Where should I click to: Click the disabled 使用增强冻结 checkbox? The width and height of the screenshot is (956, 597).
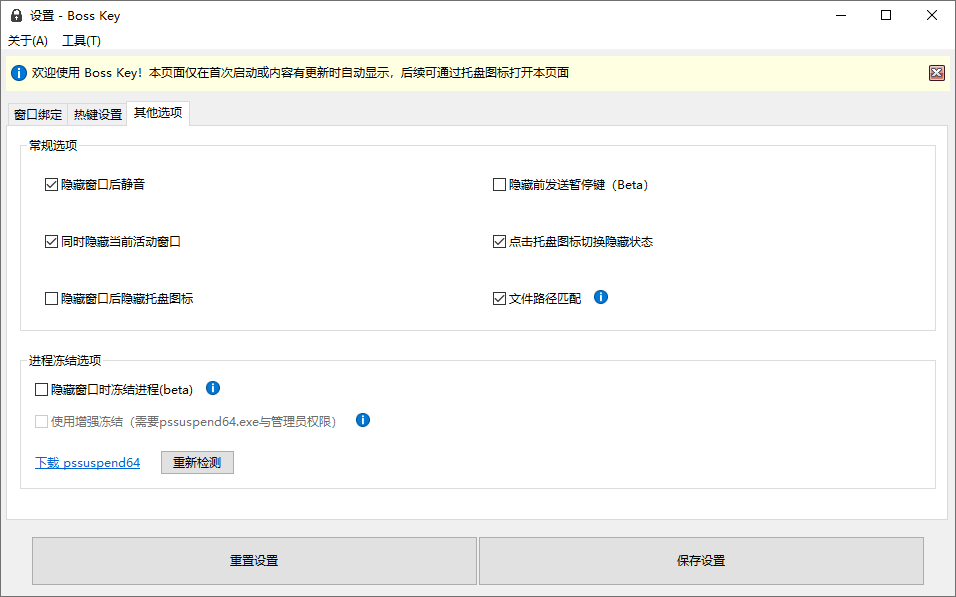(41, 422)
